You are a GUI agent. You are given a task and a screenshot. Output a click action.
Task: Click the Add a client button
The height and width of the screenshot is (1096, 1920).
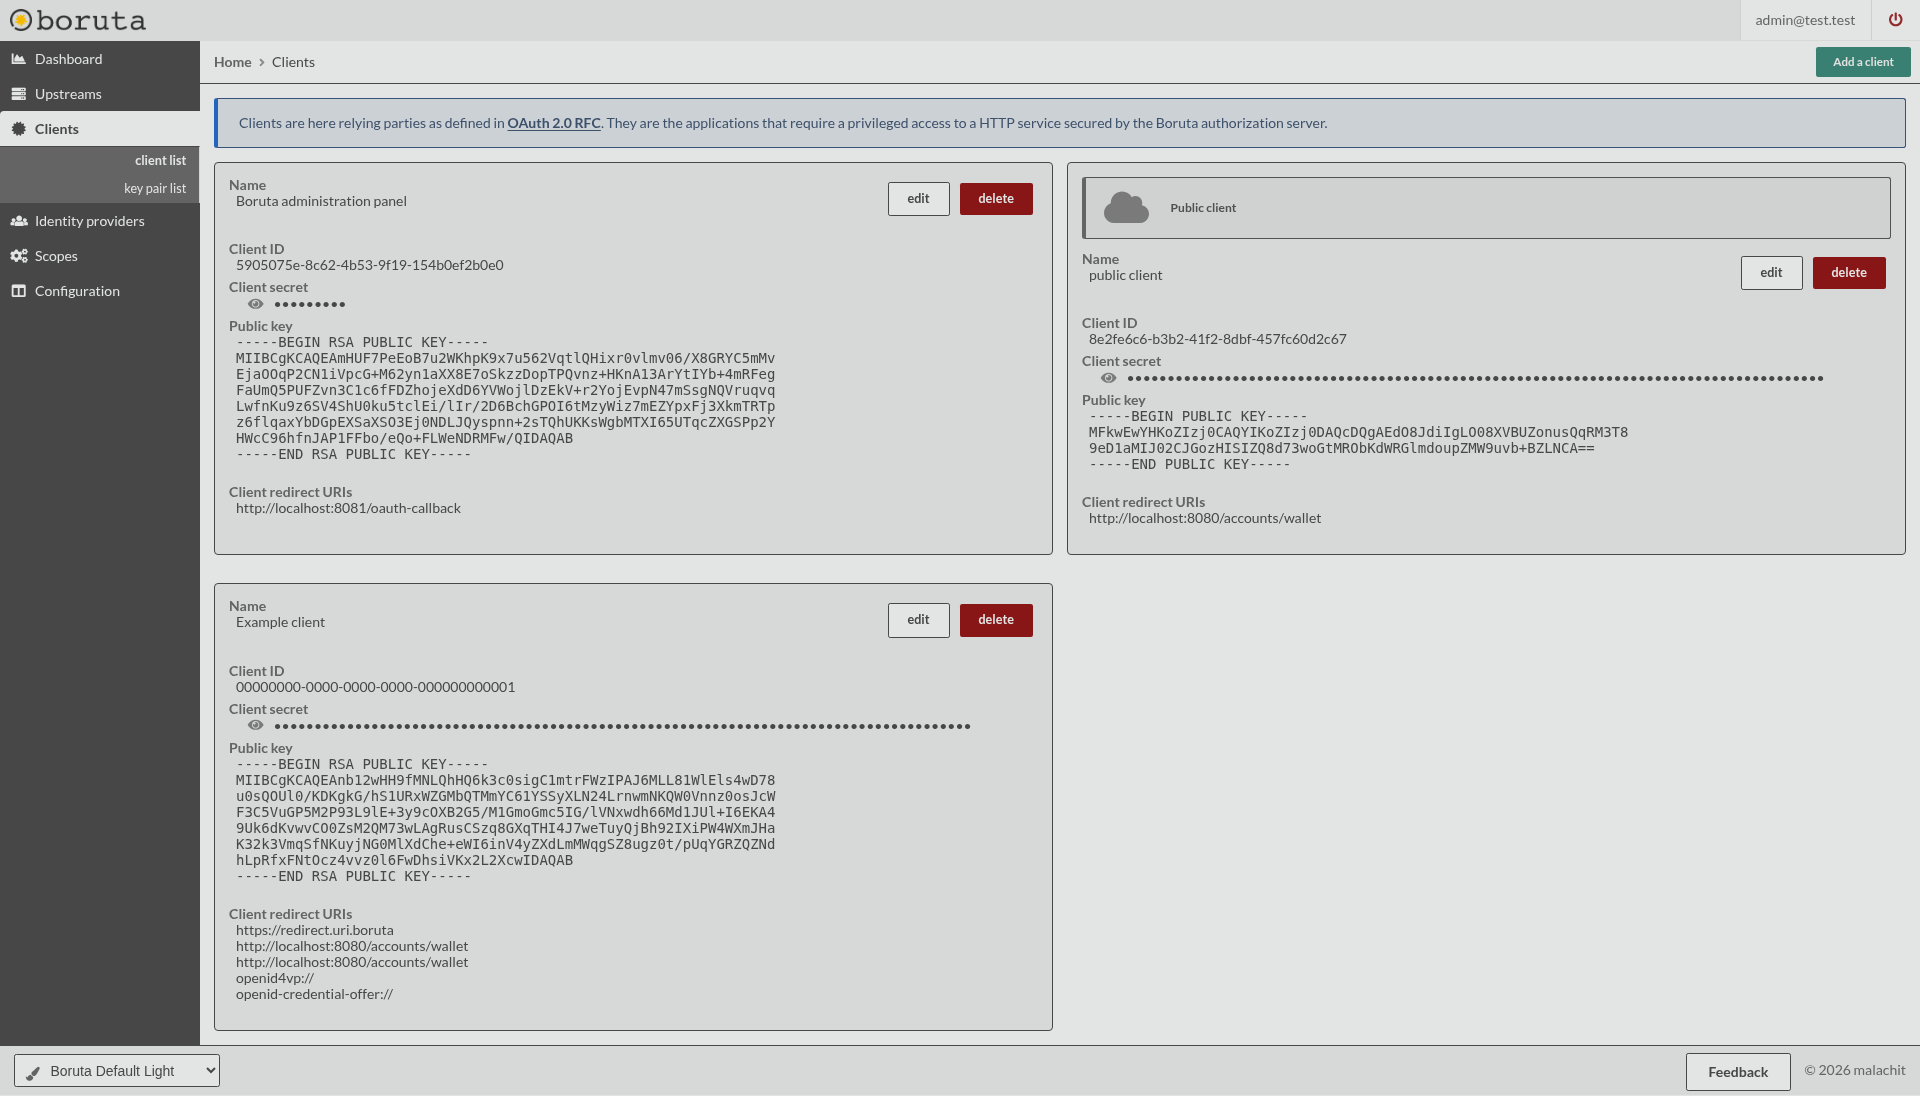[1863, 62]
